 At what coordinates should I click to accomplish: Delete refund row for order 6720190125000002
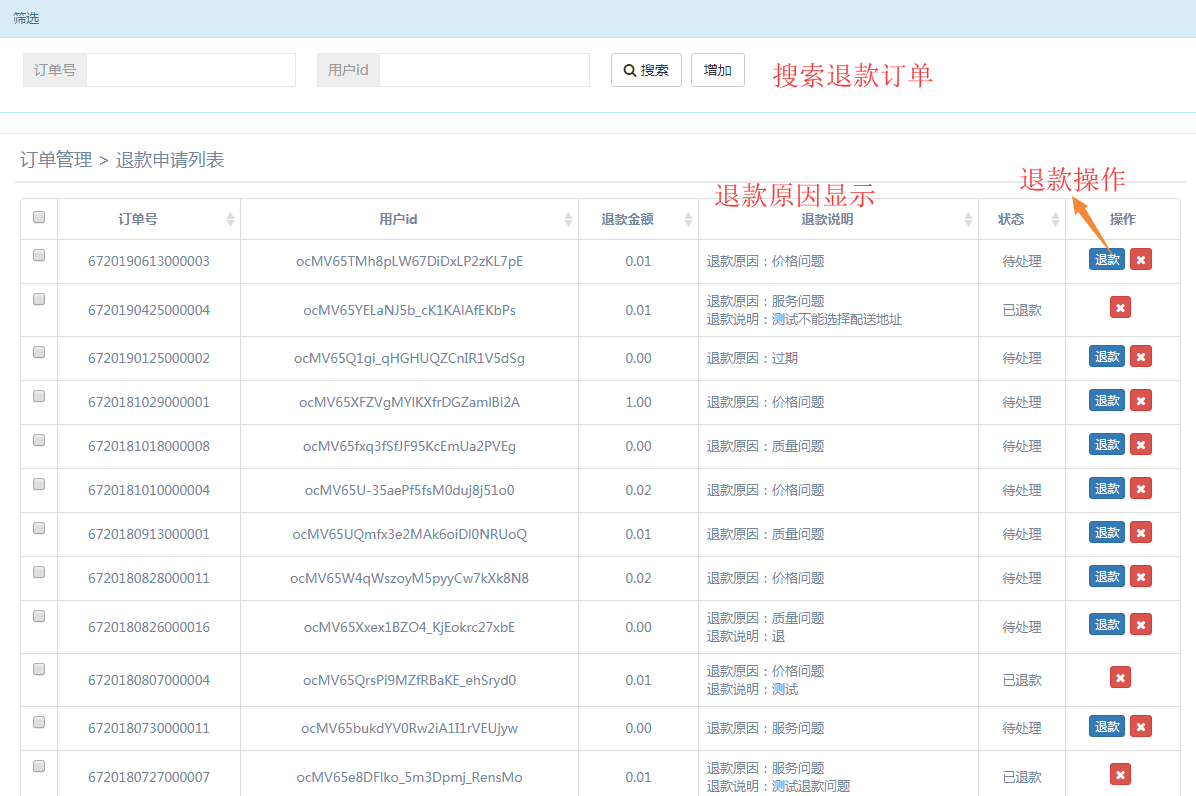pyautogui.click(x=1140, y=357)
